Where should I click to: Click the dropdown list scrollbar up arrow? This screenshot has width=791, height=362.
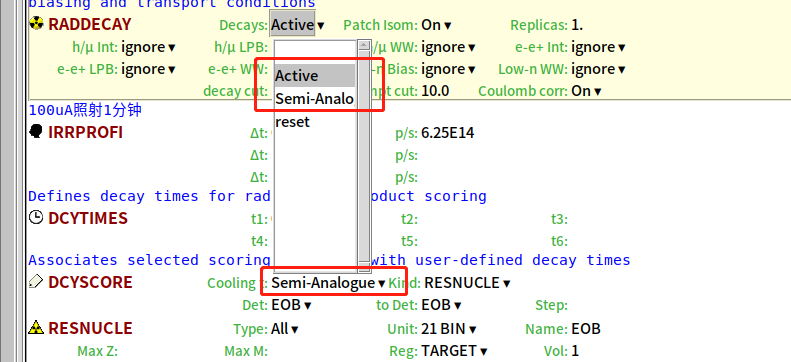click(x=364, y=46)
